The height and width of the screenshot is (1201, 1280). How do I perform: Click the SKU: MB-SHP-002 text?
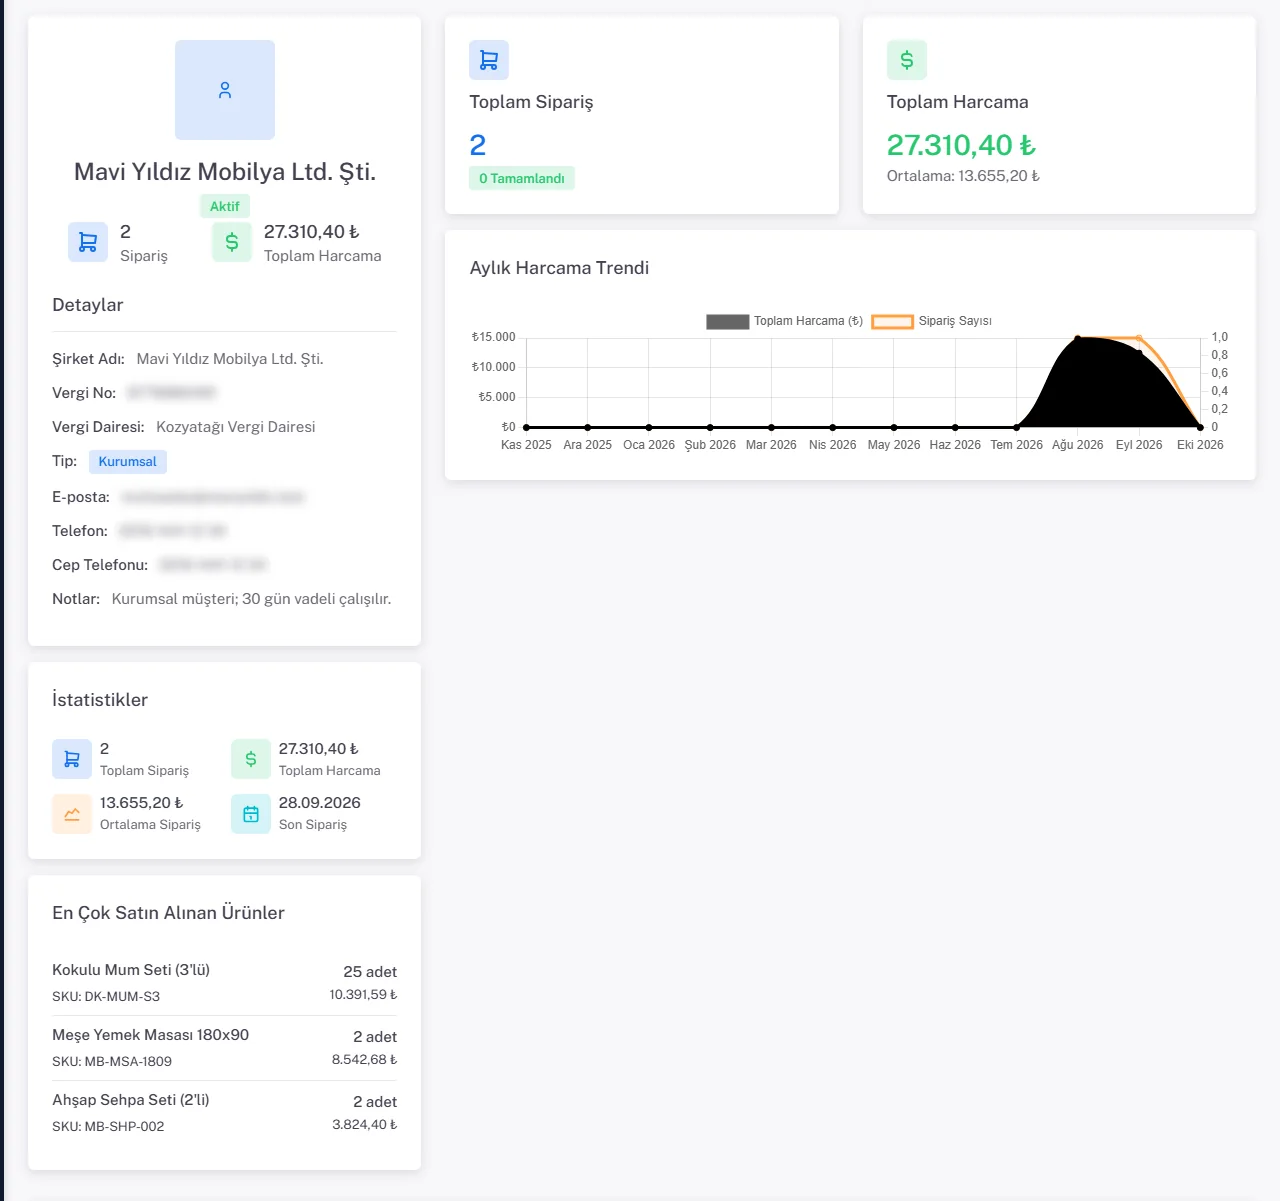[x=108, y=1126]
